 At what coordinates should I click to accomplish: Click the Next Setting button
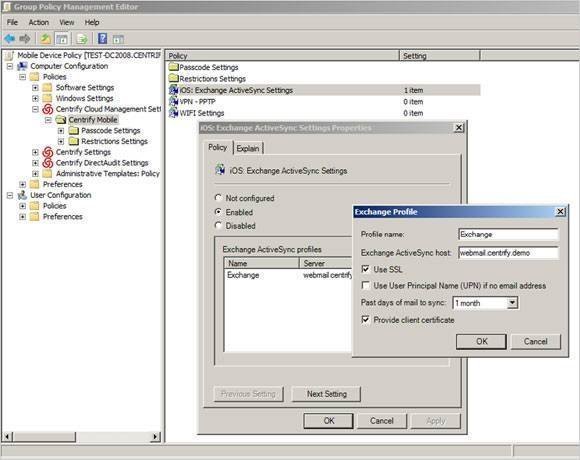(327, 394)
